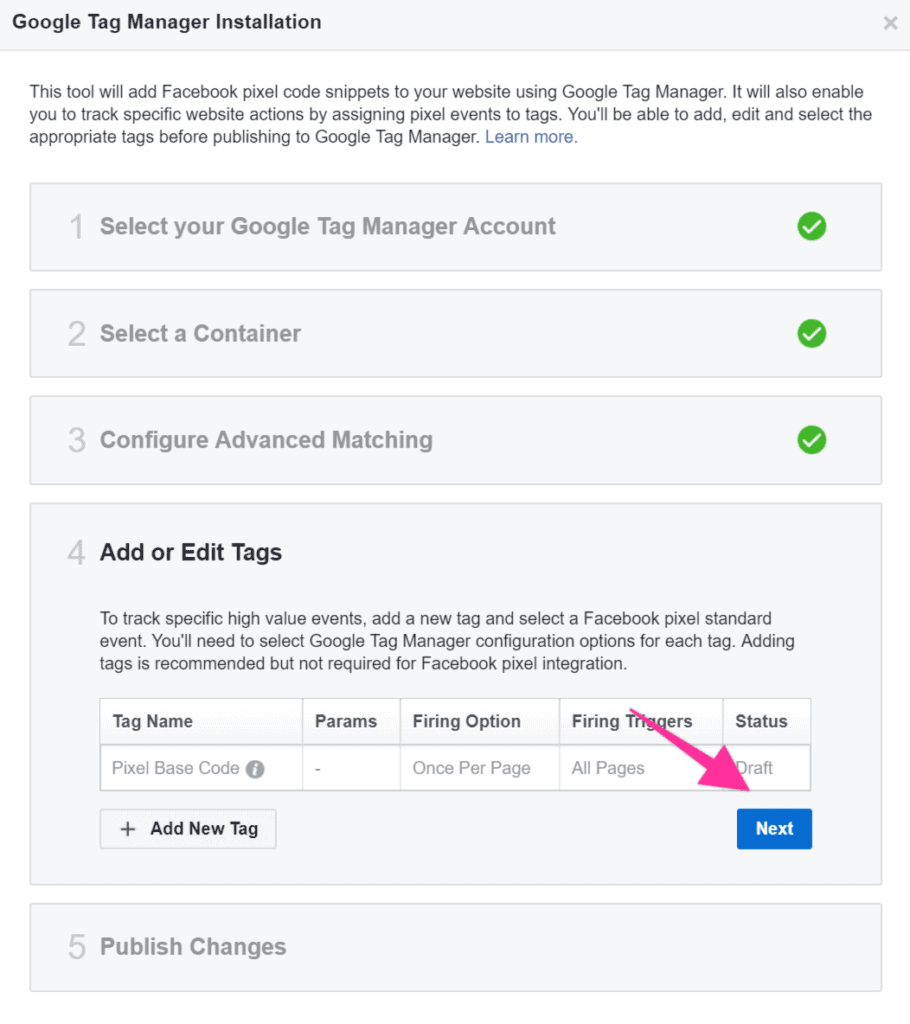Open the Learn more link
The image size is (910, 1024).
(x=531, y=137)
